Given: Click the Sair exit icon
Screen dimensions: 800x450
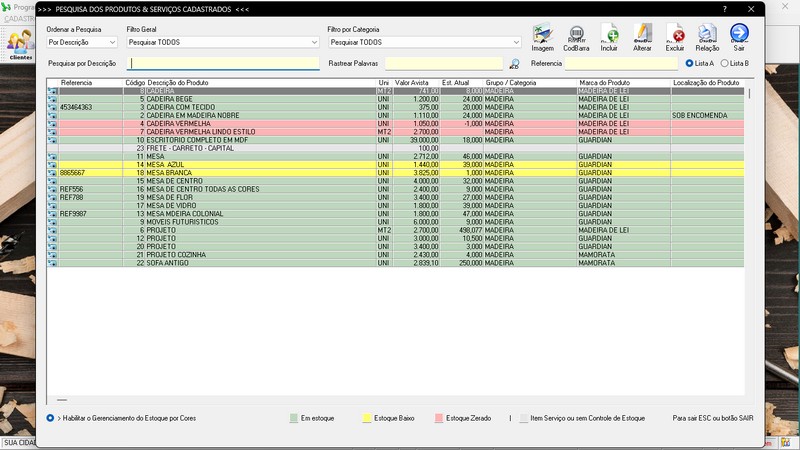Looking at the screenshot, I should [739, 37].
